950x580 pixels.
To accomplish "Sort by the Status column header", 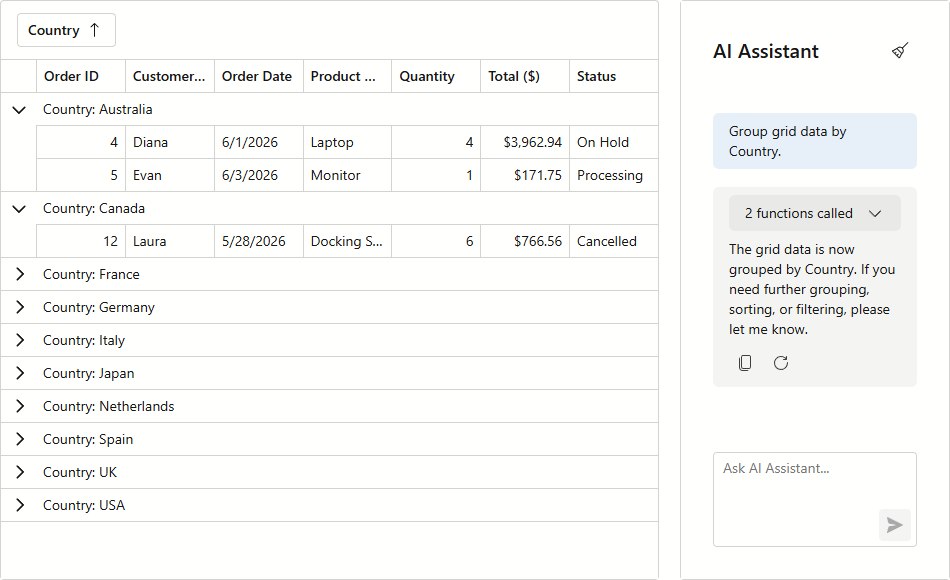I will pos(614,76).
